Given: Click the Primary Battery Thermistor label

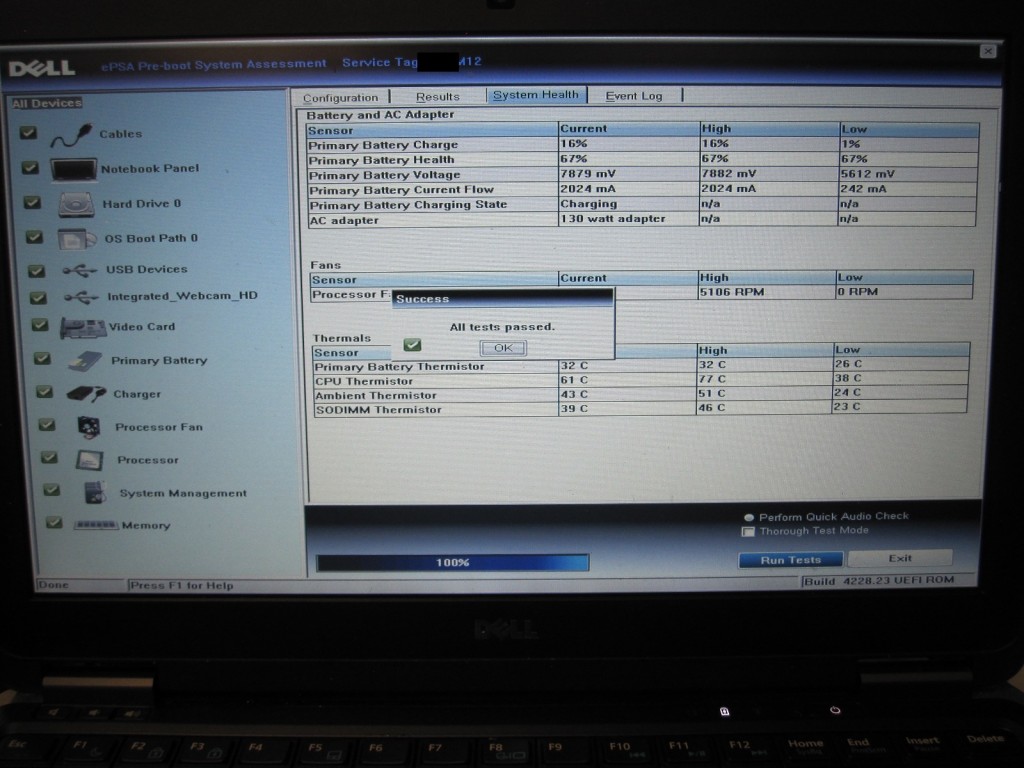Looking at the screenshot, I should pos(400,367).
